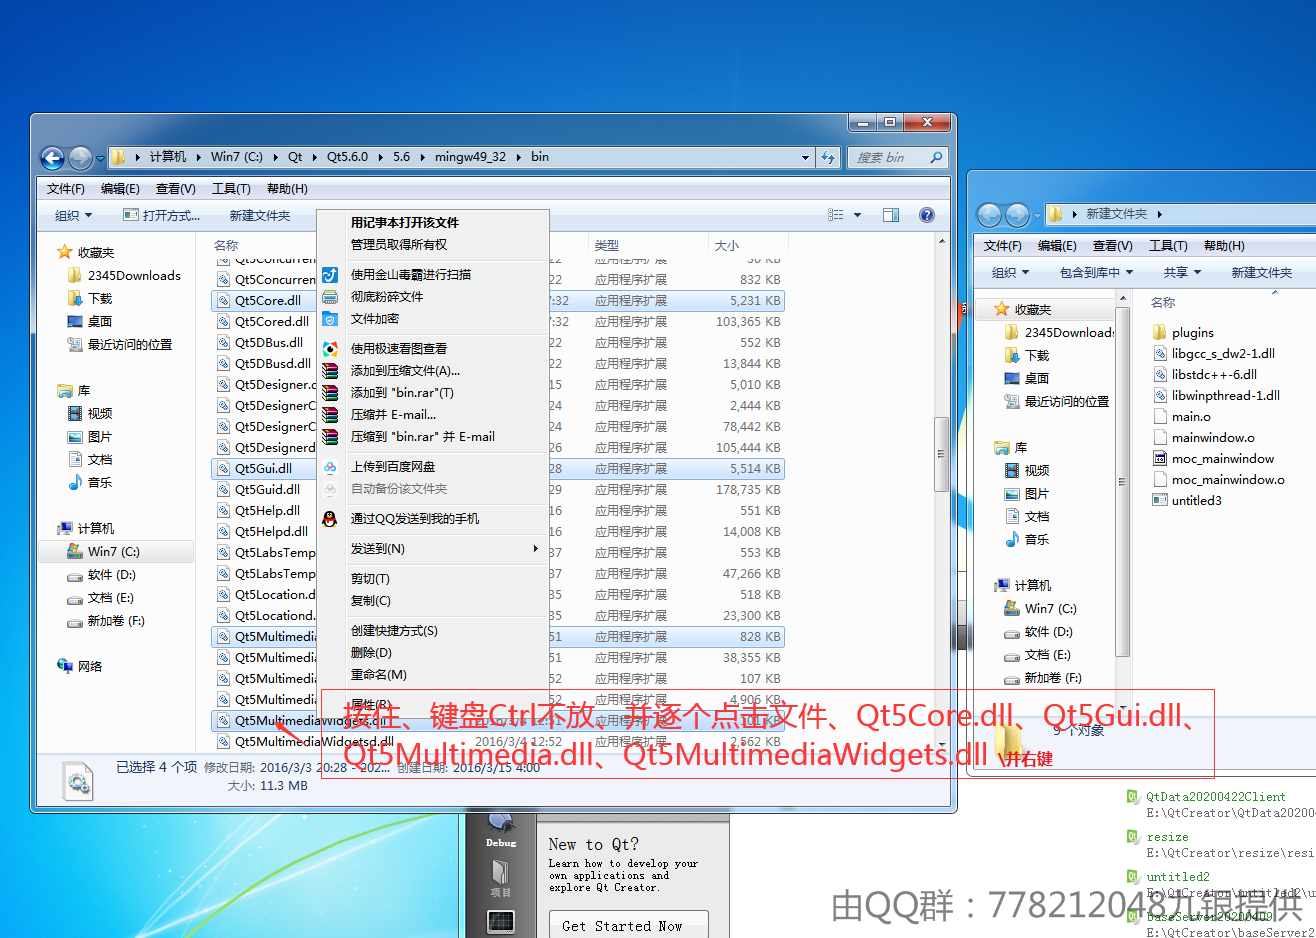Choose 重命名(M) from the context menu

pyautogui.click(x=379, y=675)
